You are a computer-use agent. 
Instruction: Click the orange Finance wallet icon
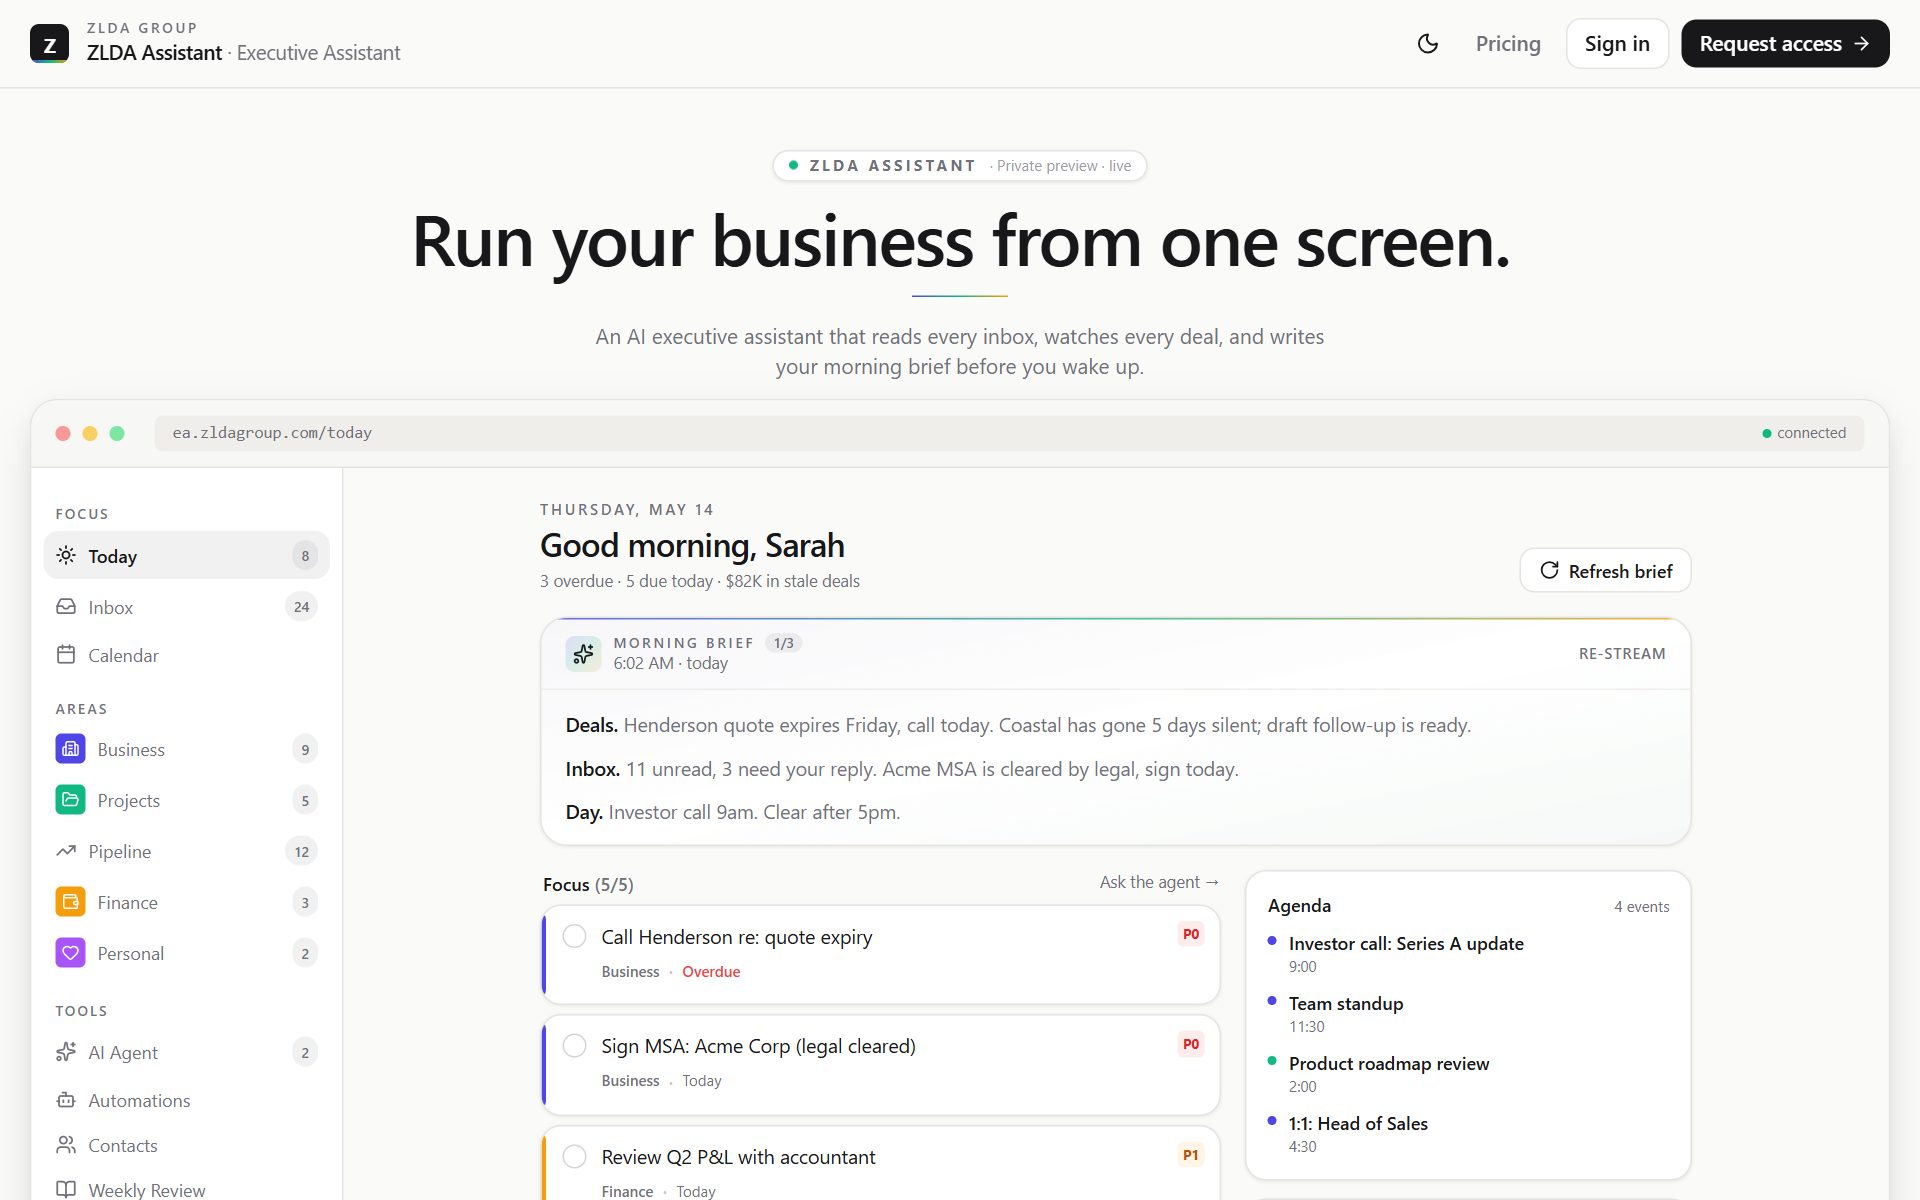(x=71, y=902)
